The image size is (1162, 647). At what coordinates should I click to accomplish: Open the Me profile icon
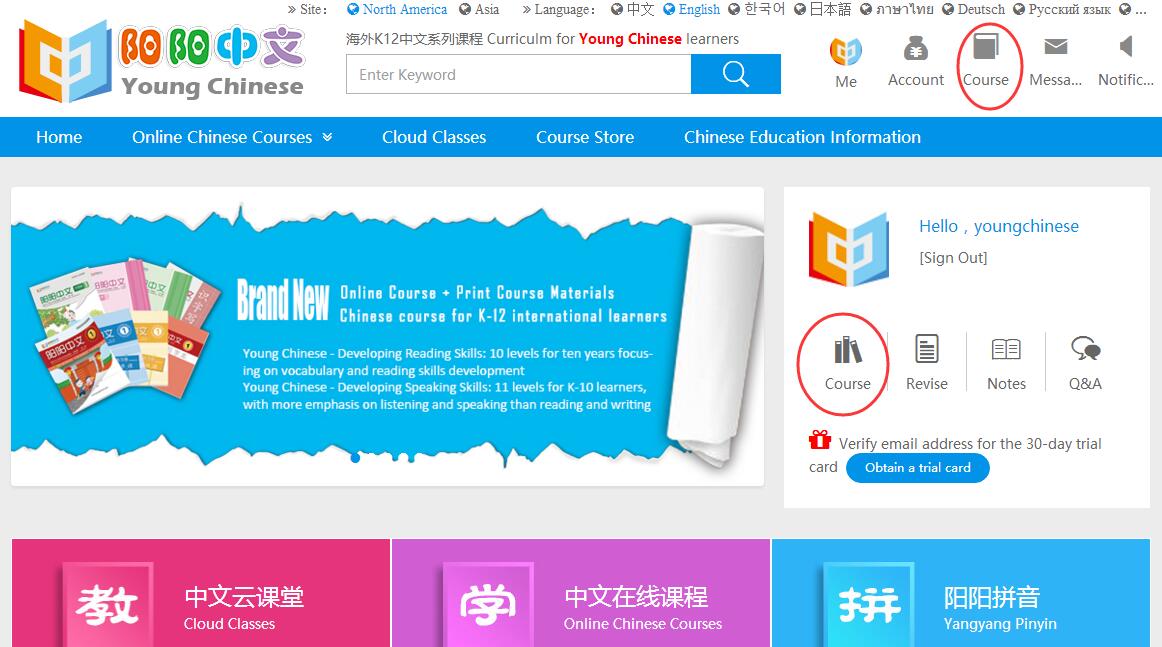(x=846, y=52)
